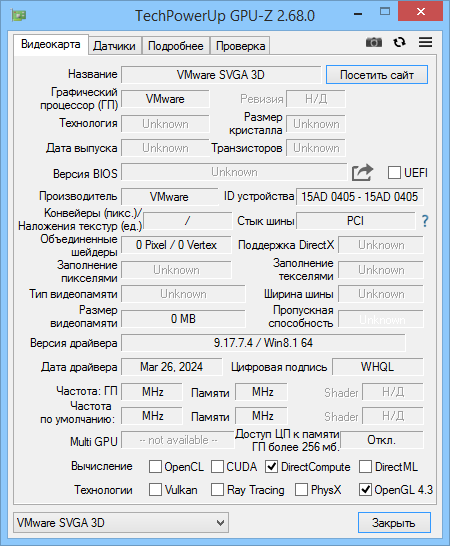Click the Закрыть button
450x546 pixels.
tap(394, 522)
